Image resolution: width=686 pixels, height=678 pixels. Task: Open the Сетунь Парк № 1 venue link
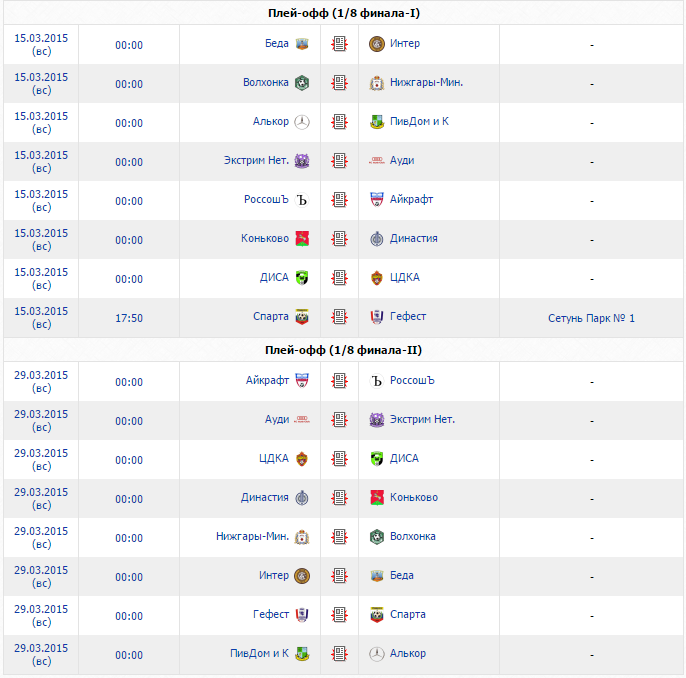click(x=591, y=318)
